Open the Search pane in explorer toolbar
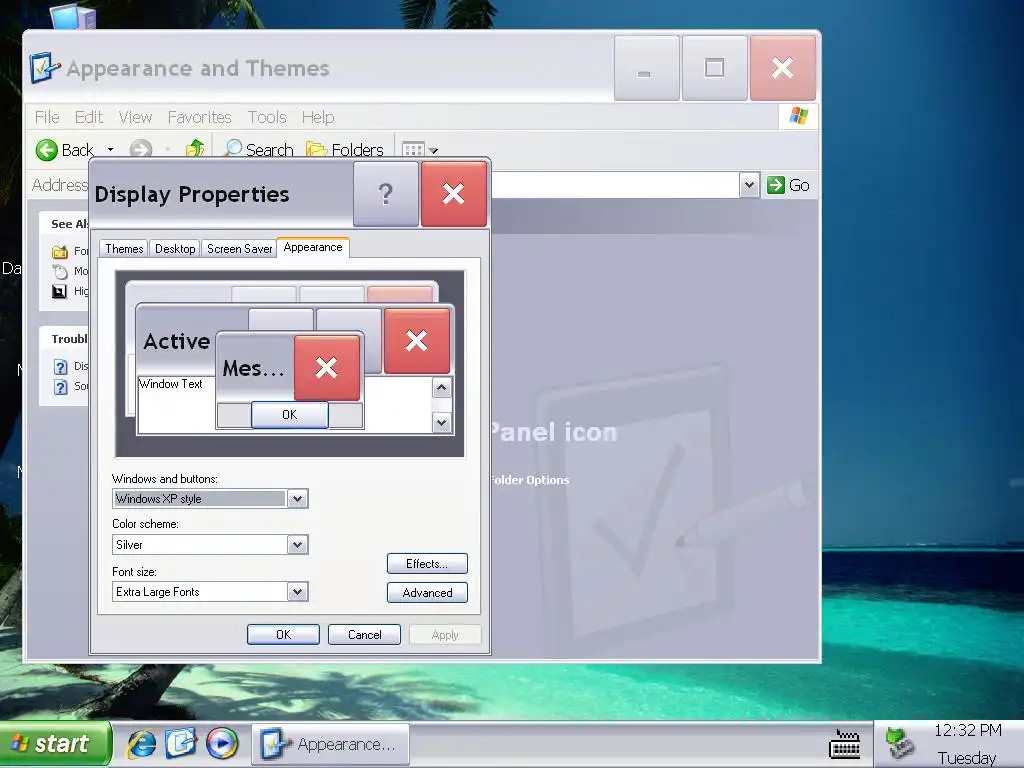The height and width of the screenshot is (768, 1024). (259, 150)
